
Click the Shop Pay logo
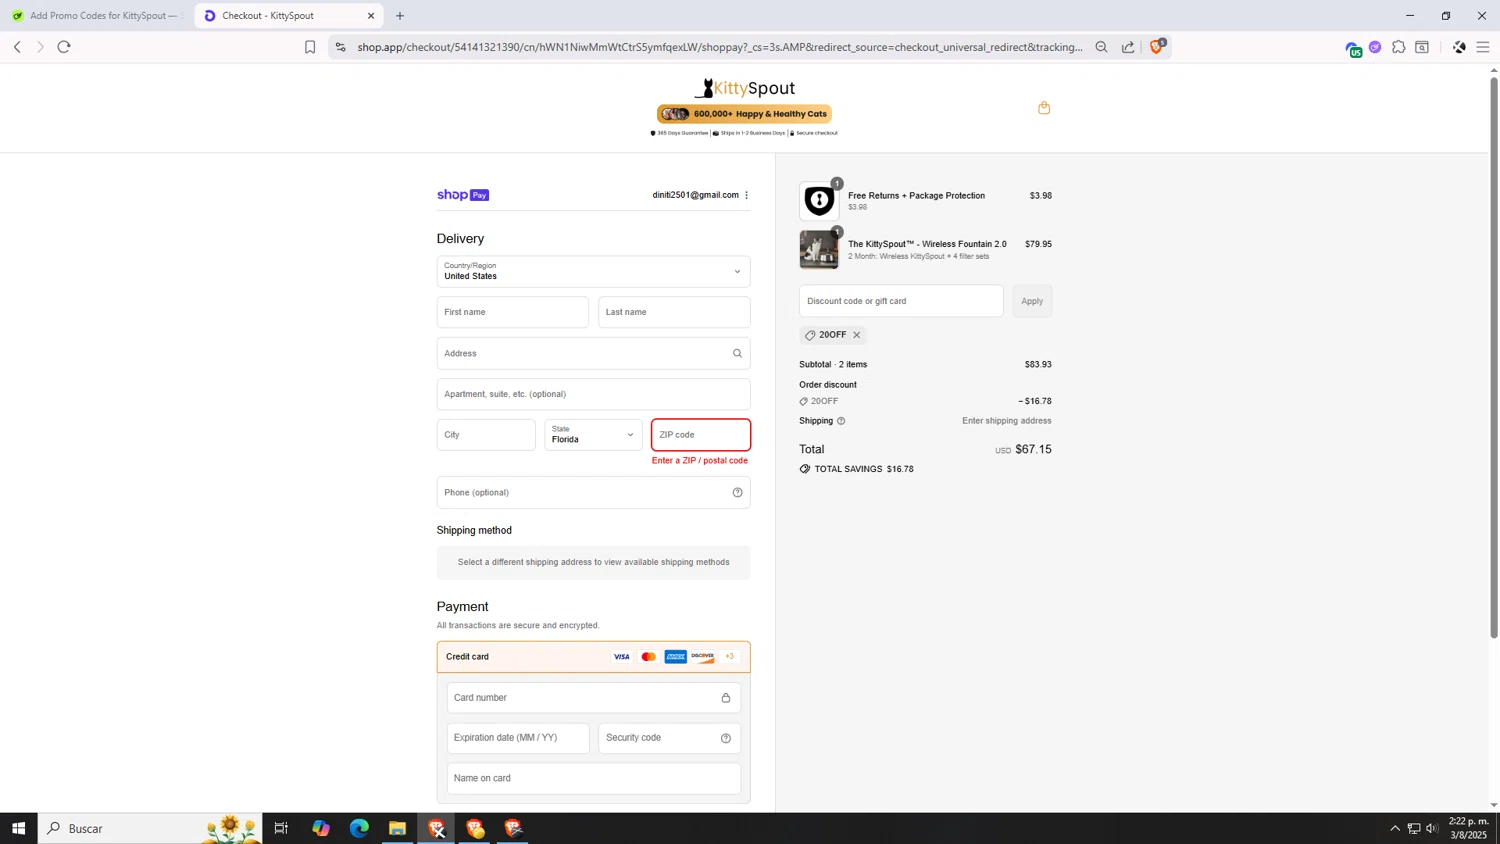(463, 195)
